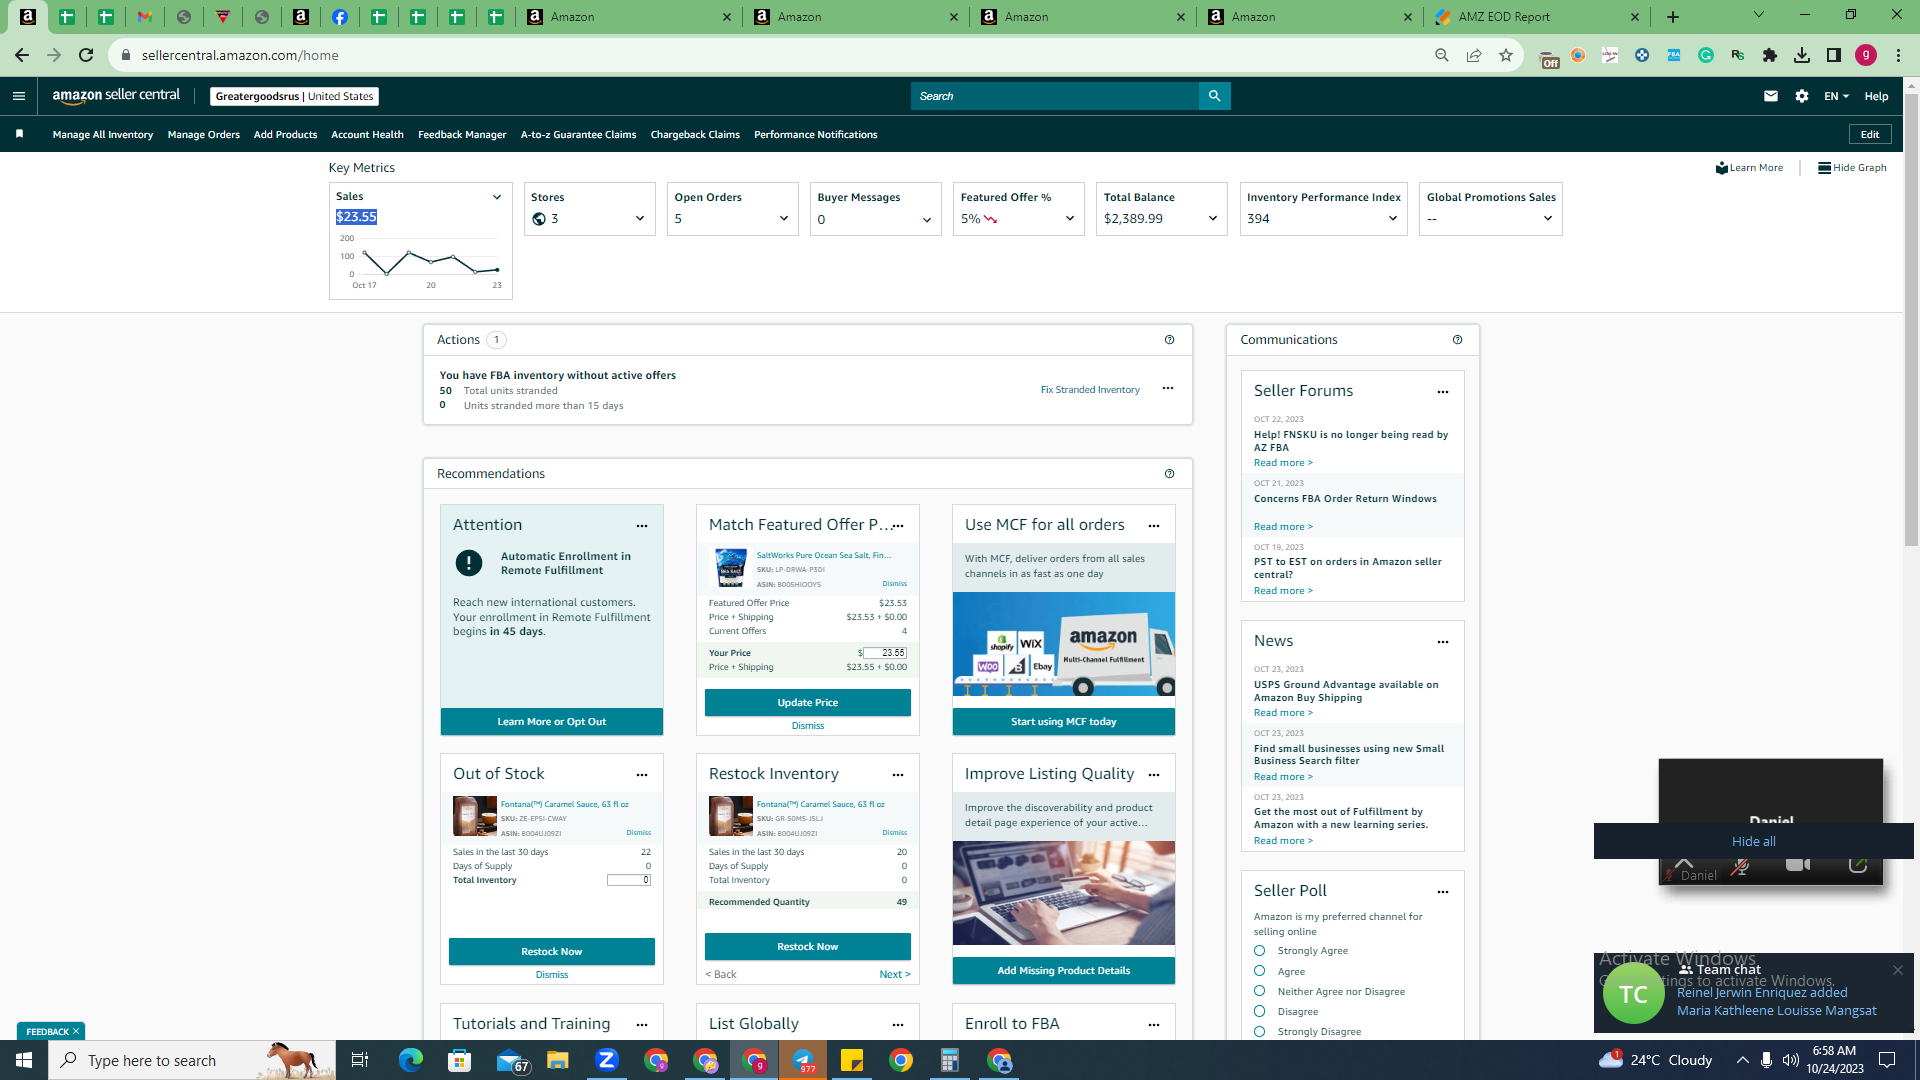
Task: Open the Help link in header
Action: (x=1876, y=96)
